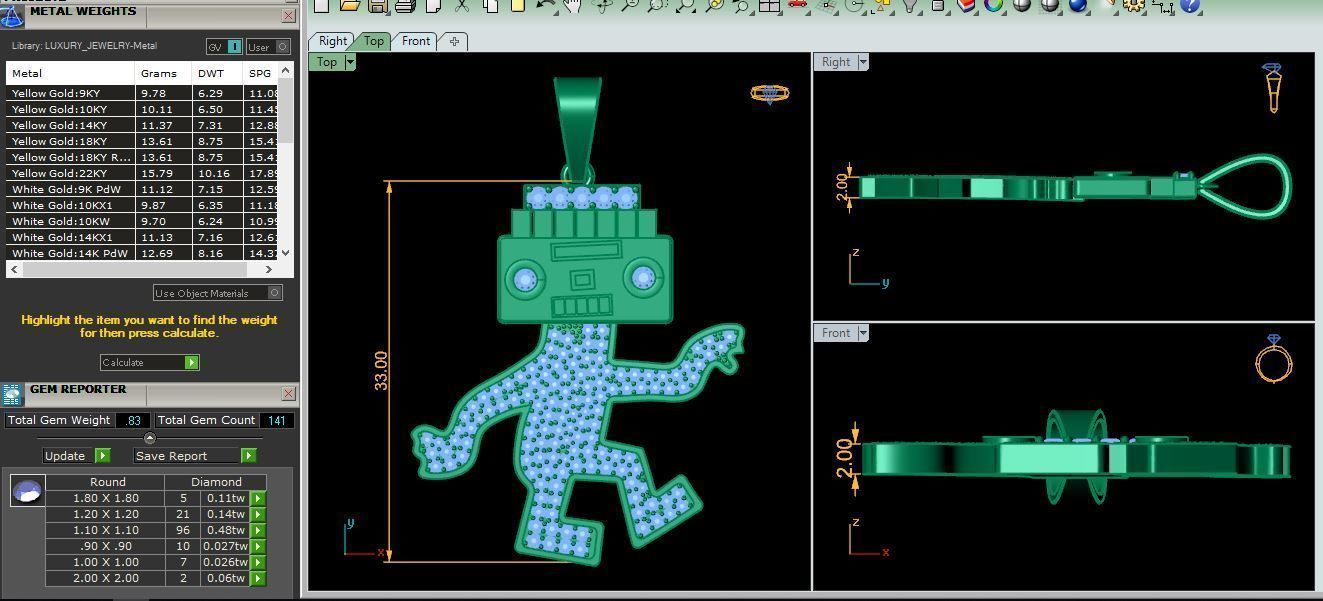The width and height of the screenshot is (1323, 601).
Task: Click the Grams column header
Action: [x=159, y=73]
